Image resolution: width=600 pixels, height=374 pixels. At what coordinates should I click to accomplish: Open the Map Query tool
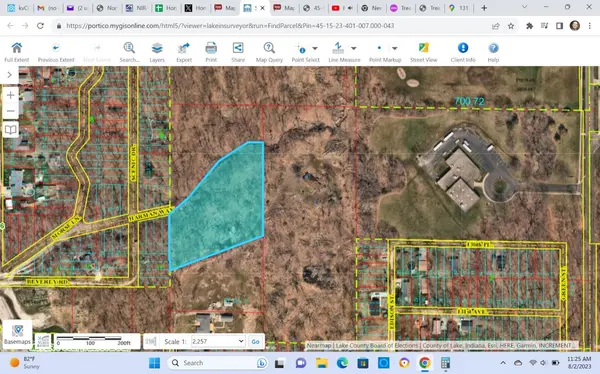(x=269, y=52)
